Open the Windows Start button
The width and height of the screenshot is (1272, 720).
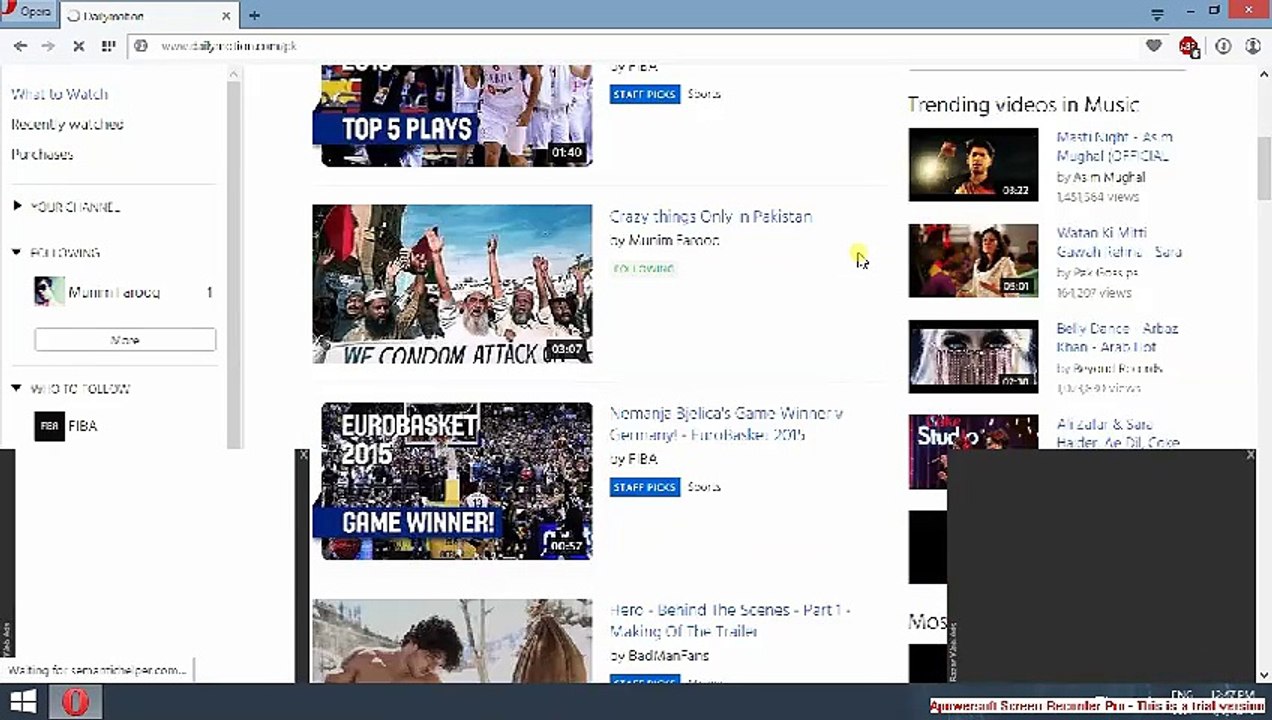pos(23,702)
